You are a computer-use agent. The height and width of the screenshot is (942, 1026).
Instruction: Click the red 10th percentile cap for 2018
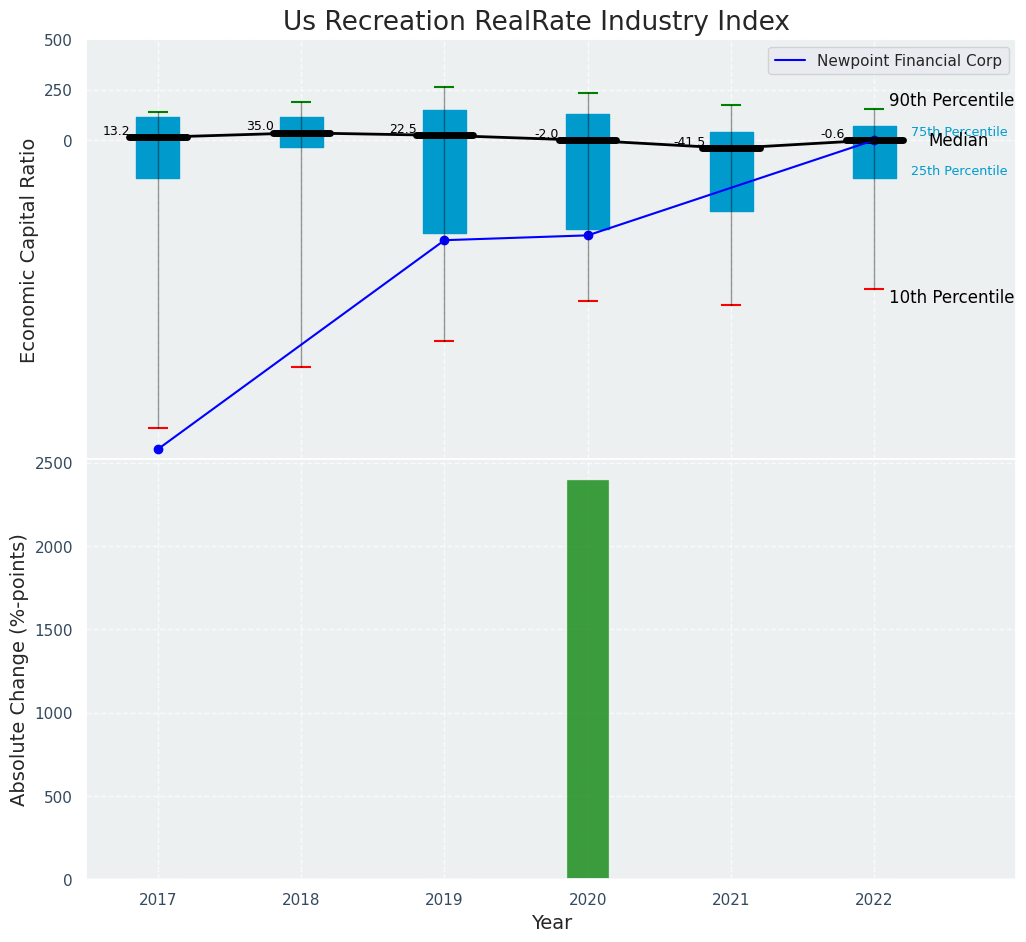301,367
